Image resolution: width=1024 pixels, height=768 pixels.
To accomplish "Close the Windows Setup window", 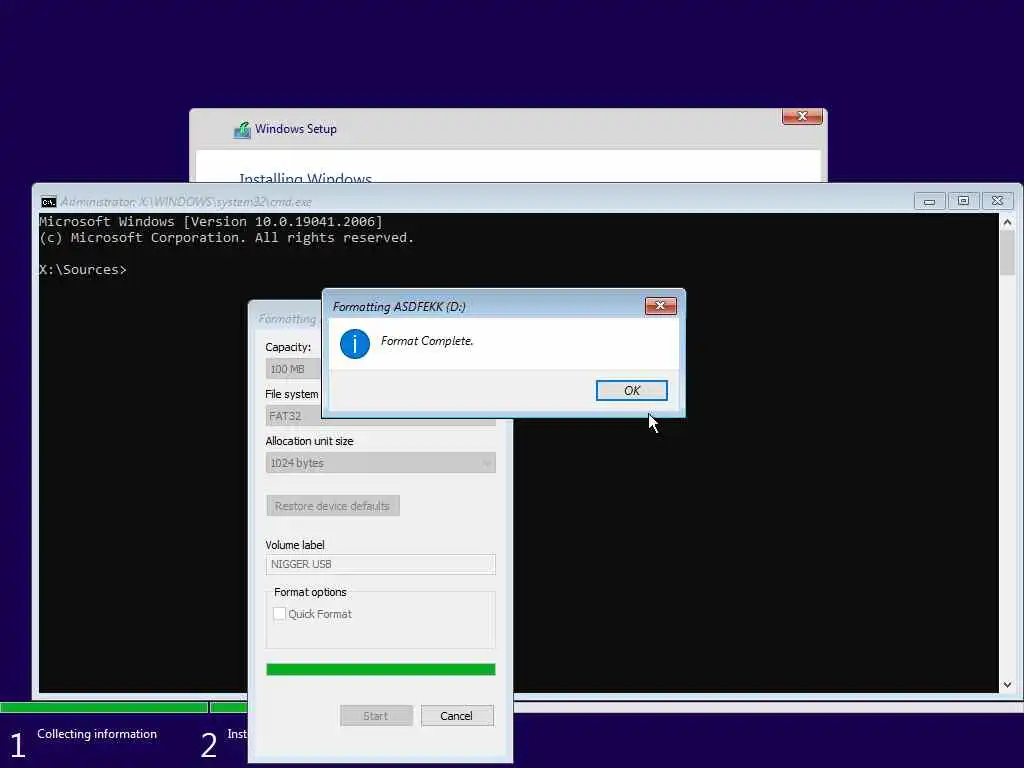I will point(802,116).
